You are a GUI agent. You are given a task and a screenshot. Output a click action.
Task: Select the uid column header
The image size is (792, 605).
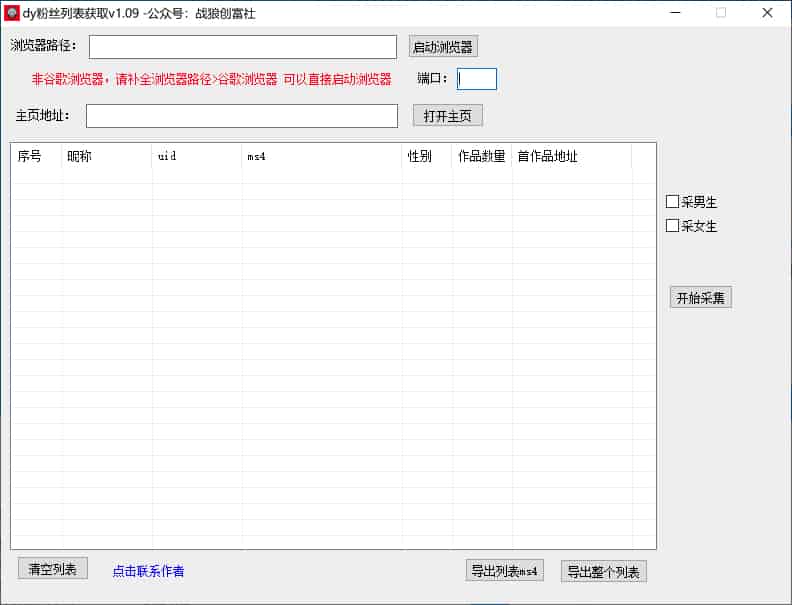[196, 156]
